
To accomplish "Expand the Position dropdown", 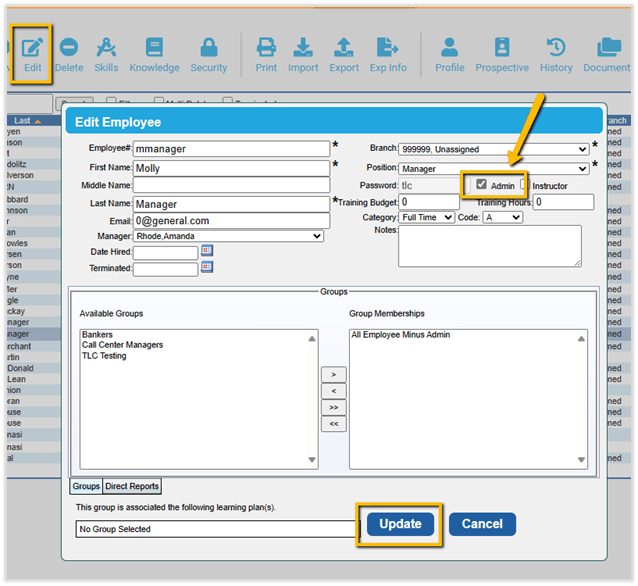I will pyautogui.click(x=494, y=168).
